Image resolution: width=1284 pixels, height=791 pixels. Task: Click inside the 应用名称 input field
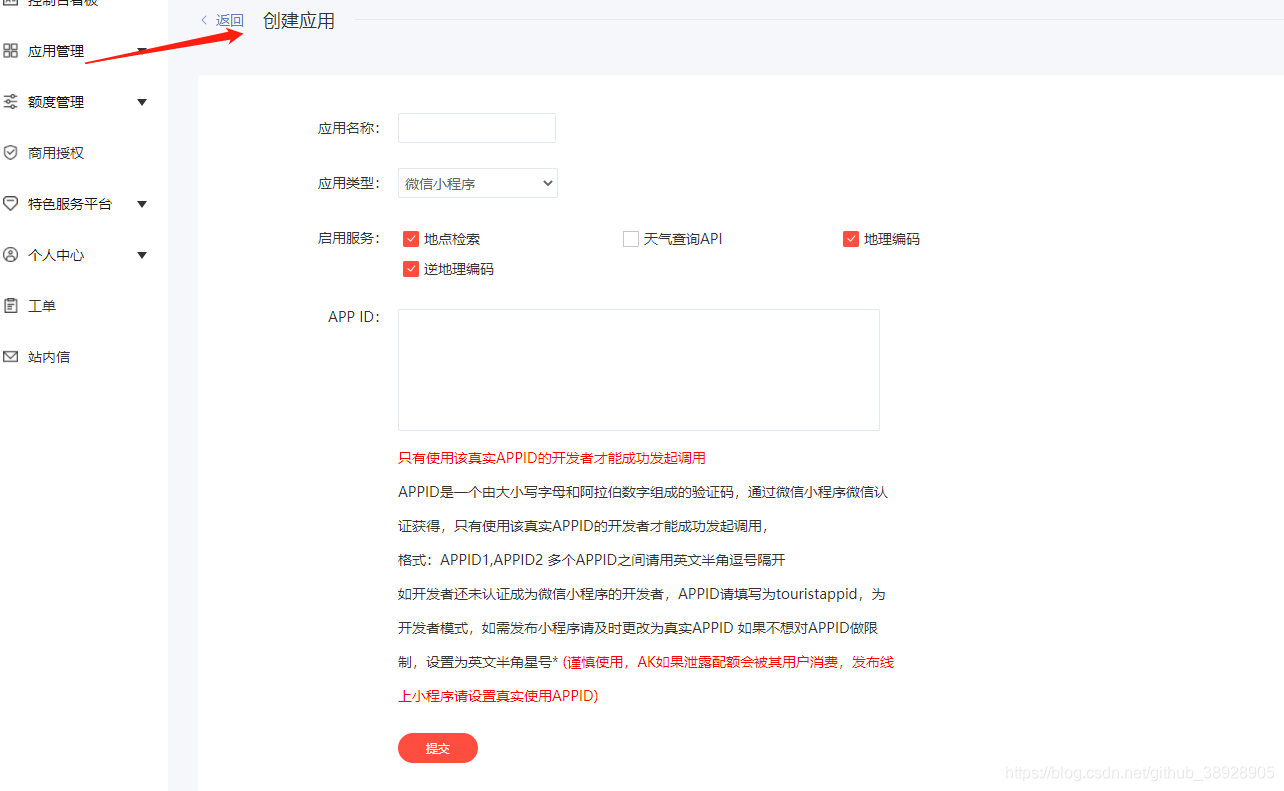(476, 127)
